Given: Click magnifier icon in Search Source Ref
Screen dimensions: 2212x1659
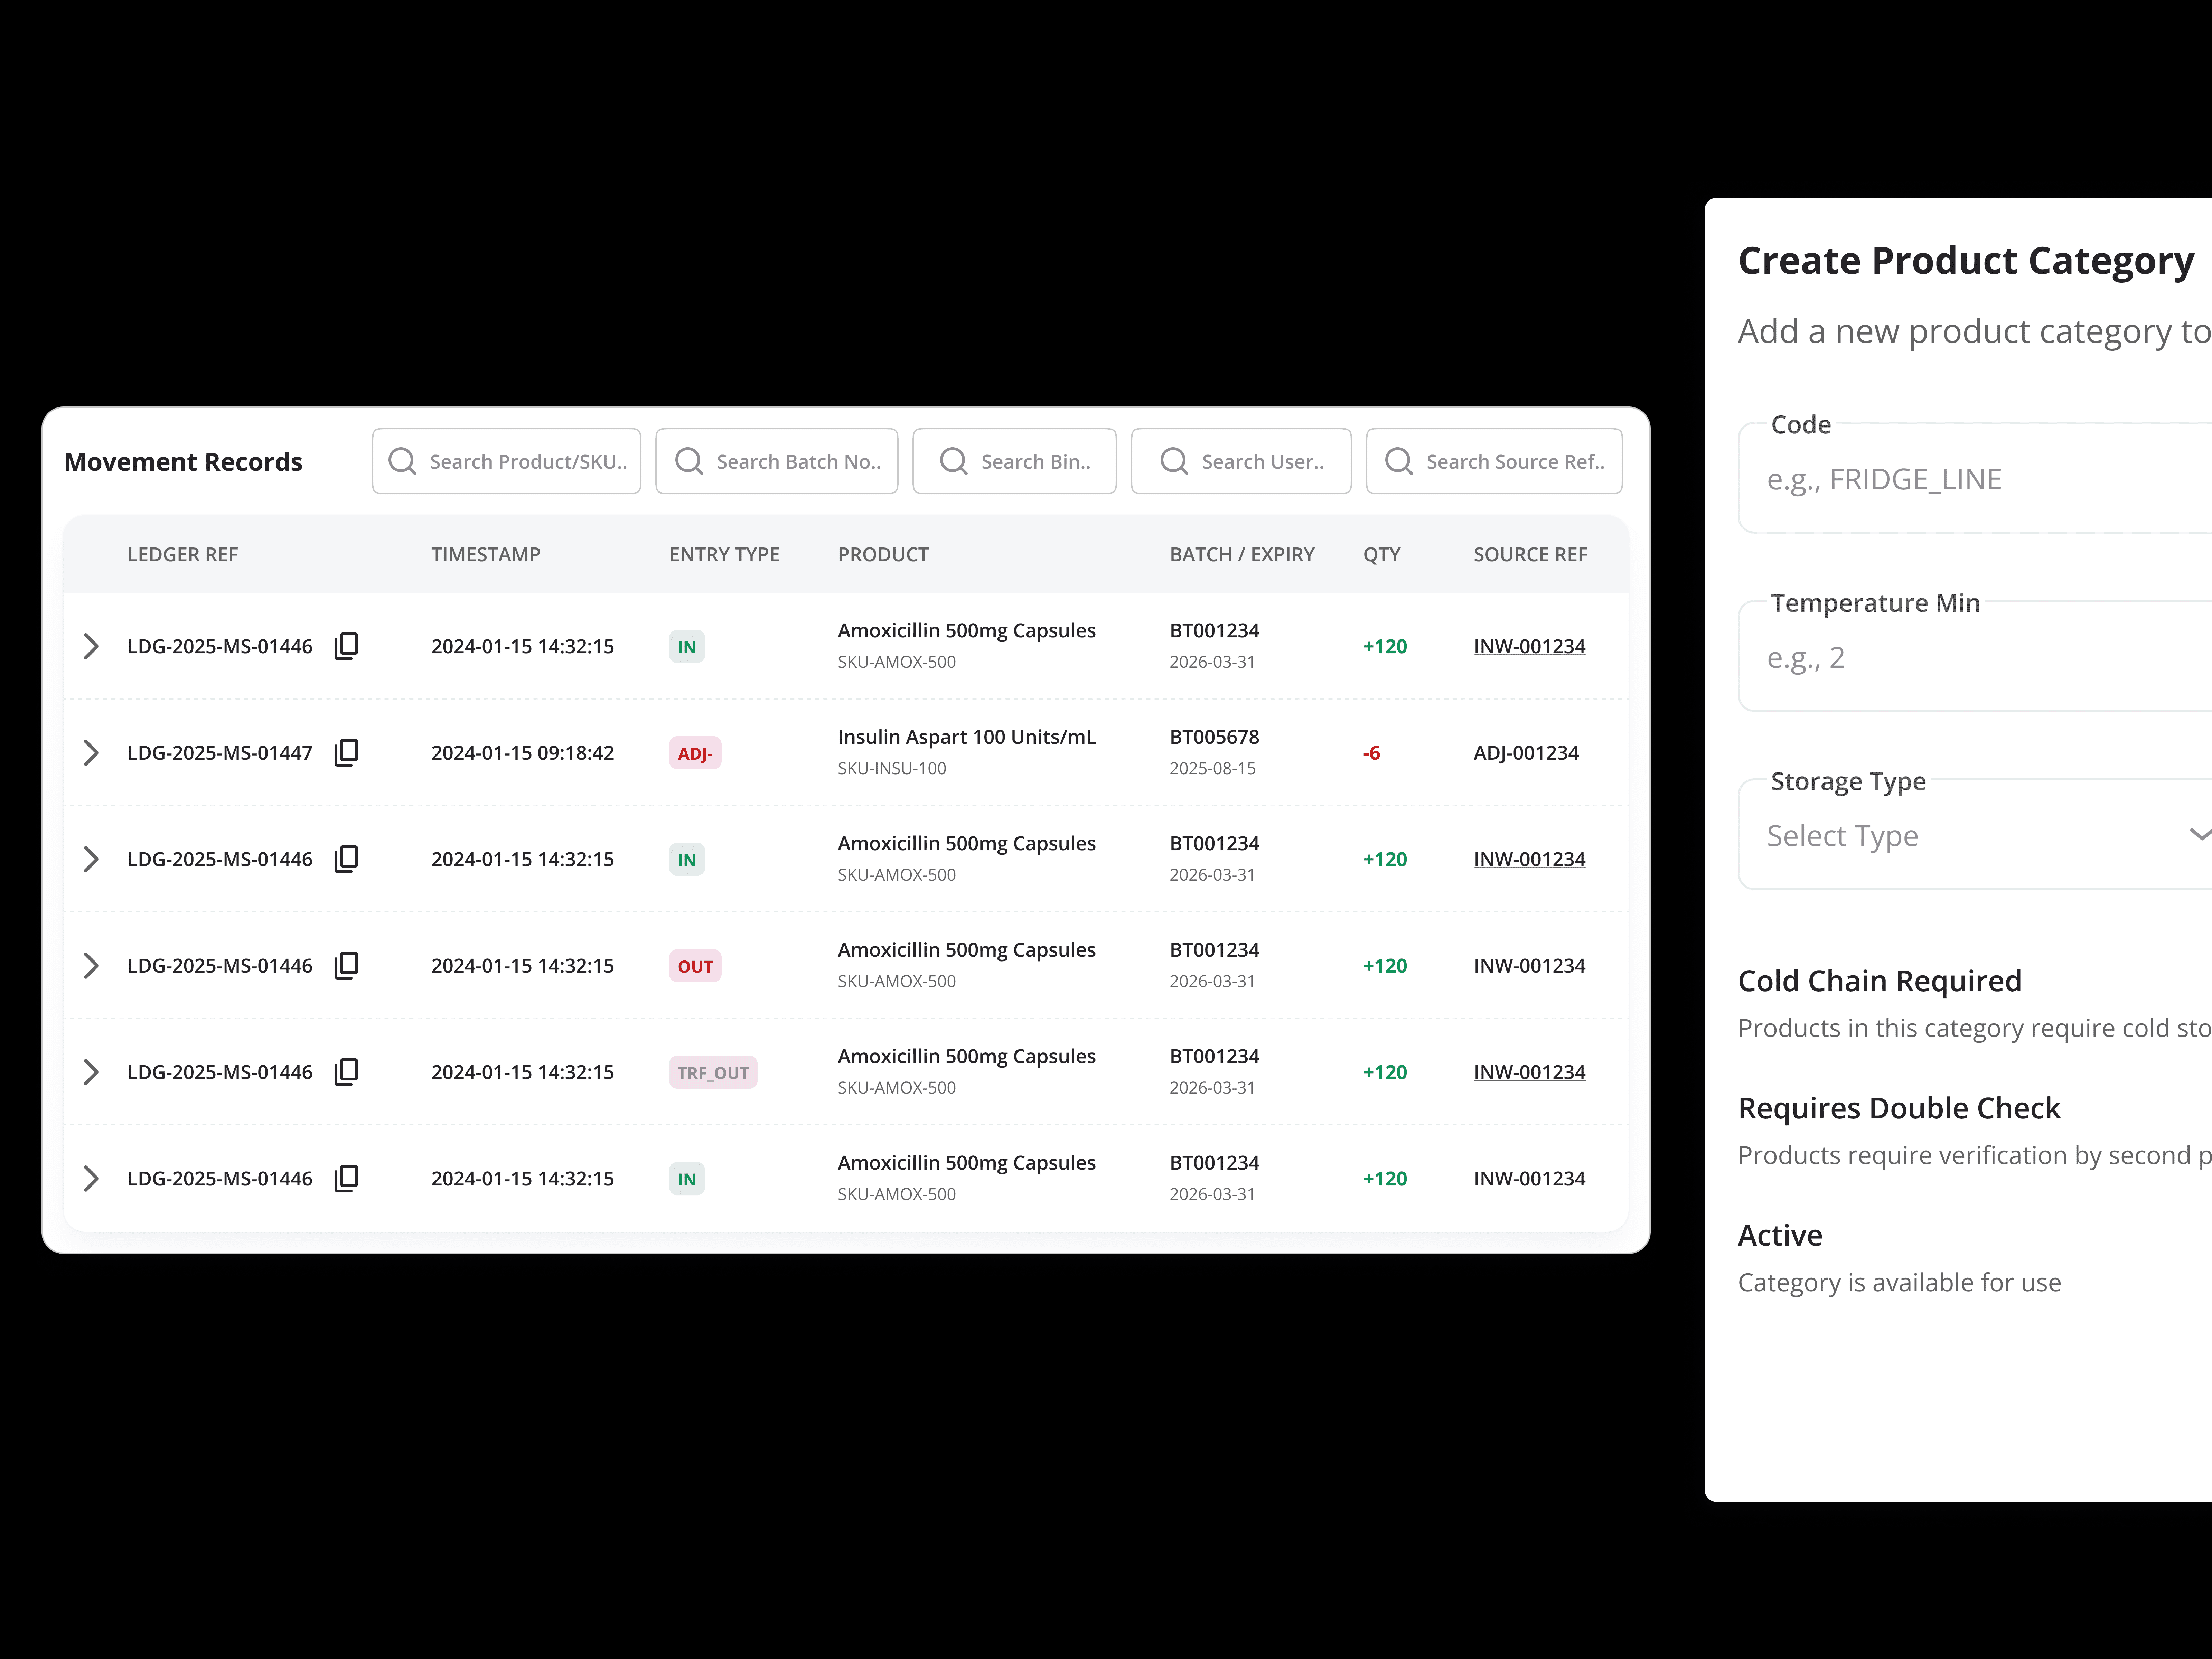Looking at the screenshot, I should tap(1398, 461).
